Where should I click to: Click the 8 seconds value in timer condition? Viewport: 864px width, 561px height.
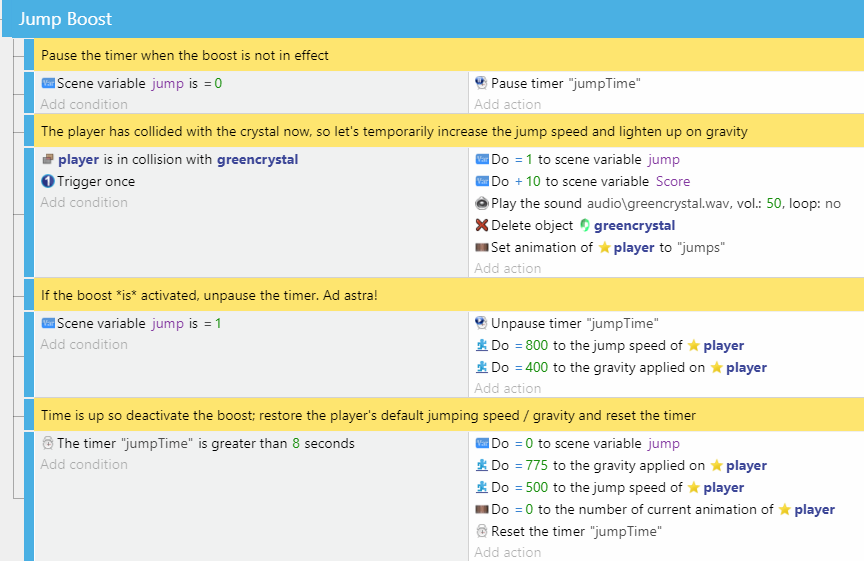coord(323,444)
